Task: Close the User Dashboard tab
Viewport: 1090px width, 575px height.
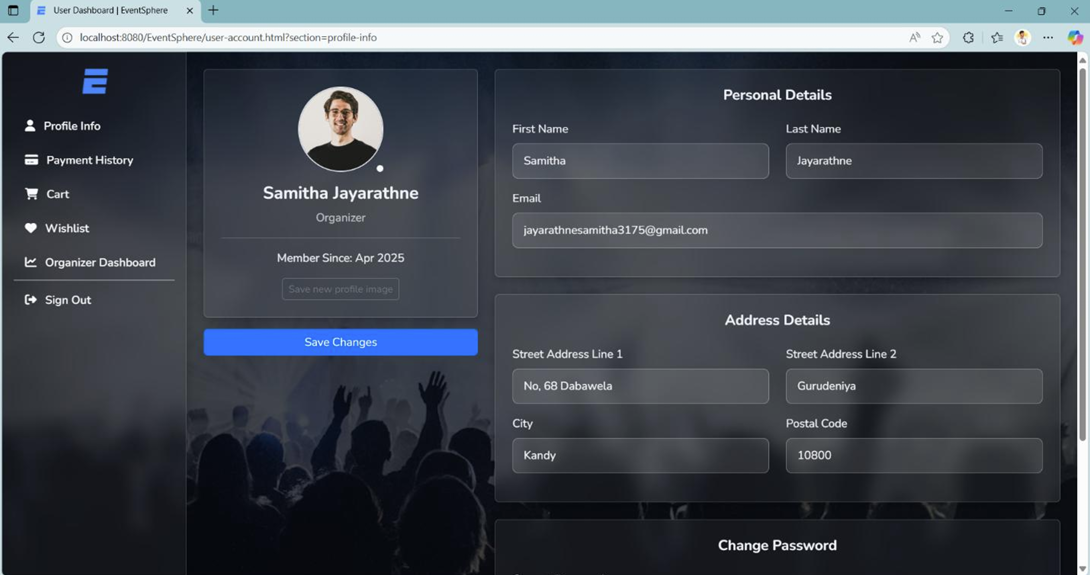Action: 190,11
